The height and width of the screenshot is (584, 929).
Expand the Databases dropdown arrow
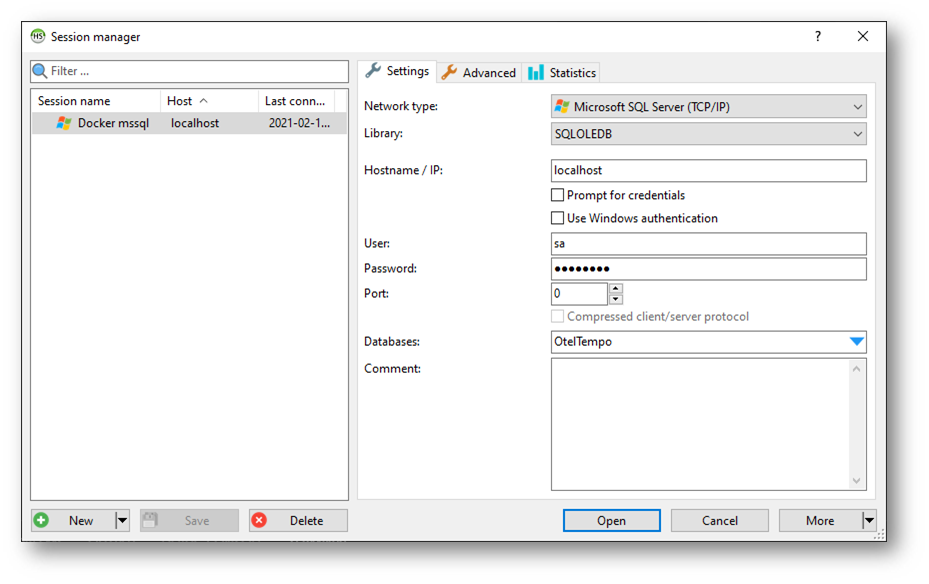coord(857,342)
